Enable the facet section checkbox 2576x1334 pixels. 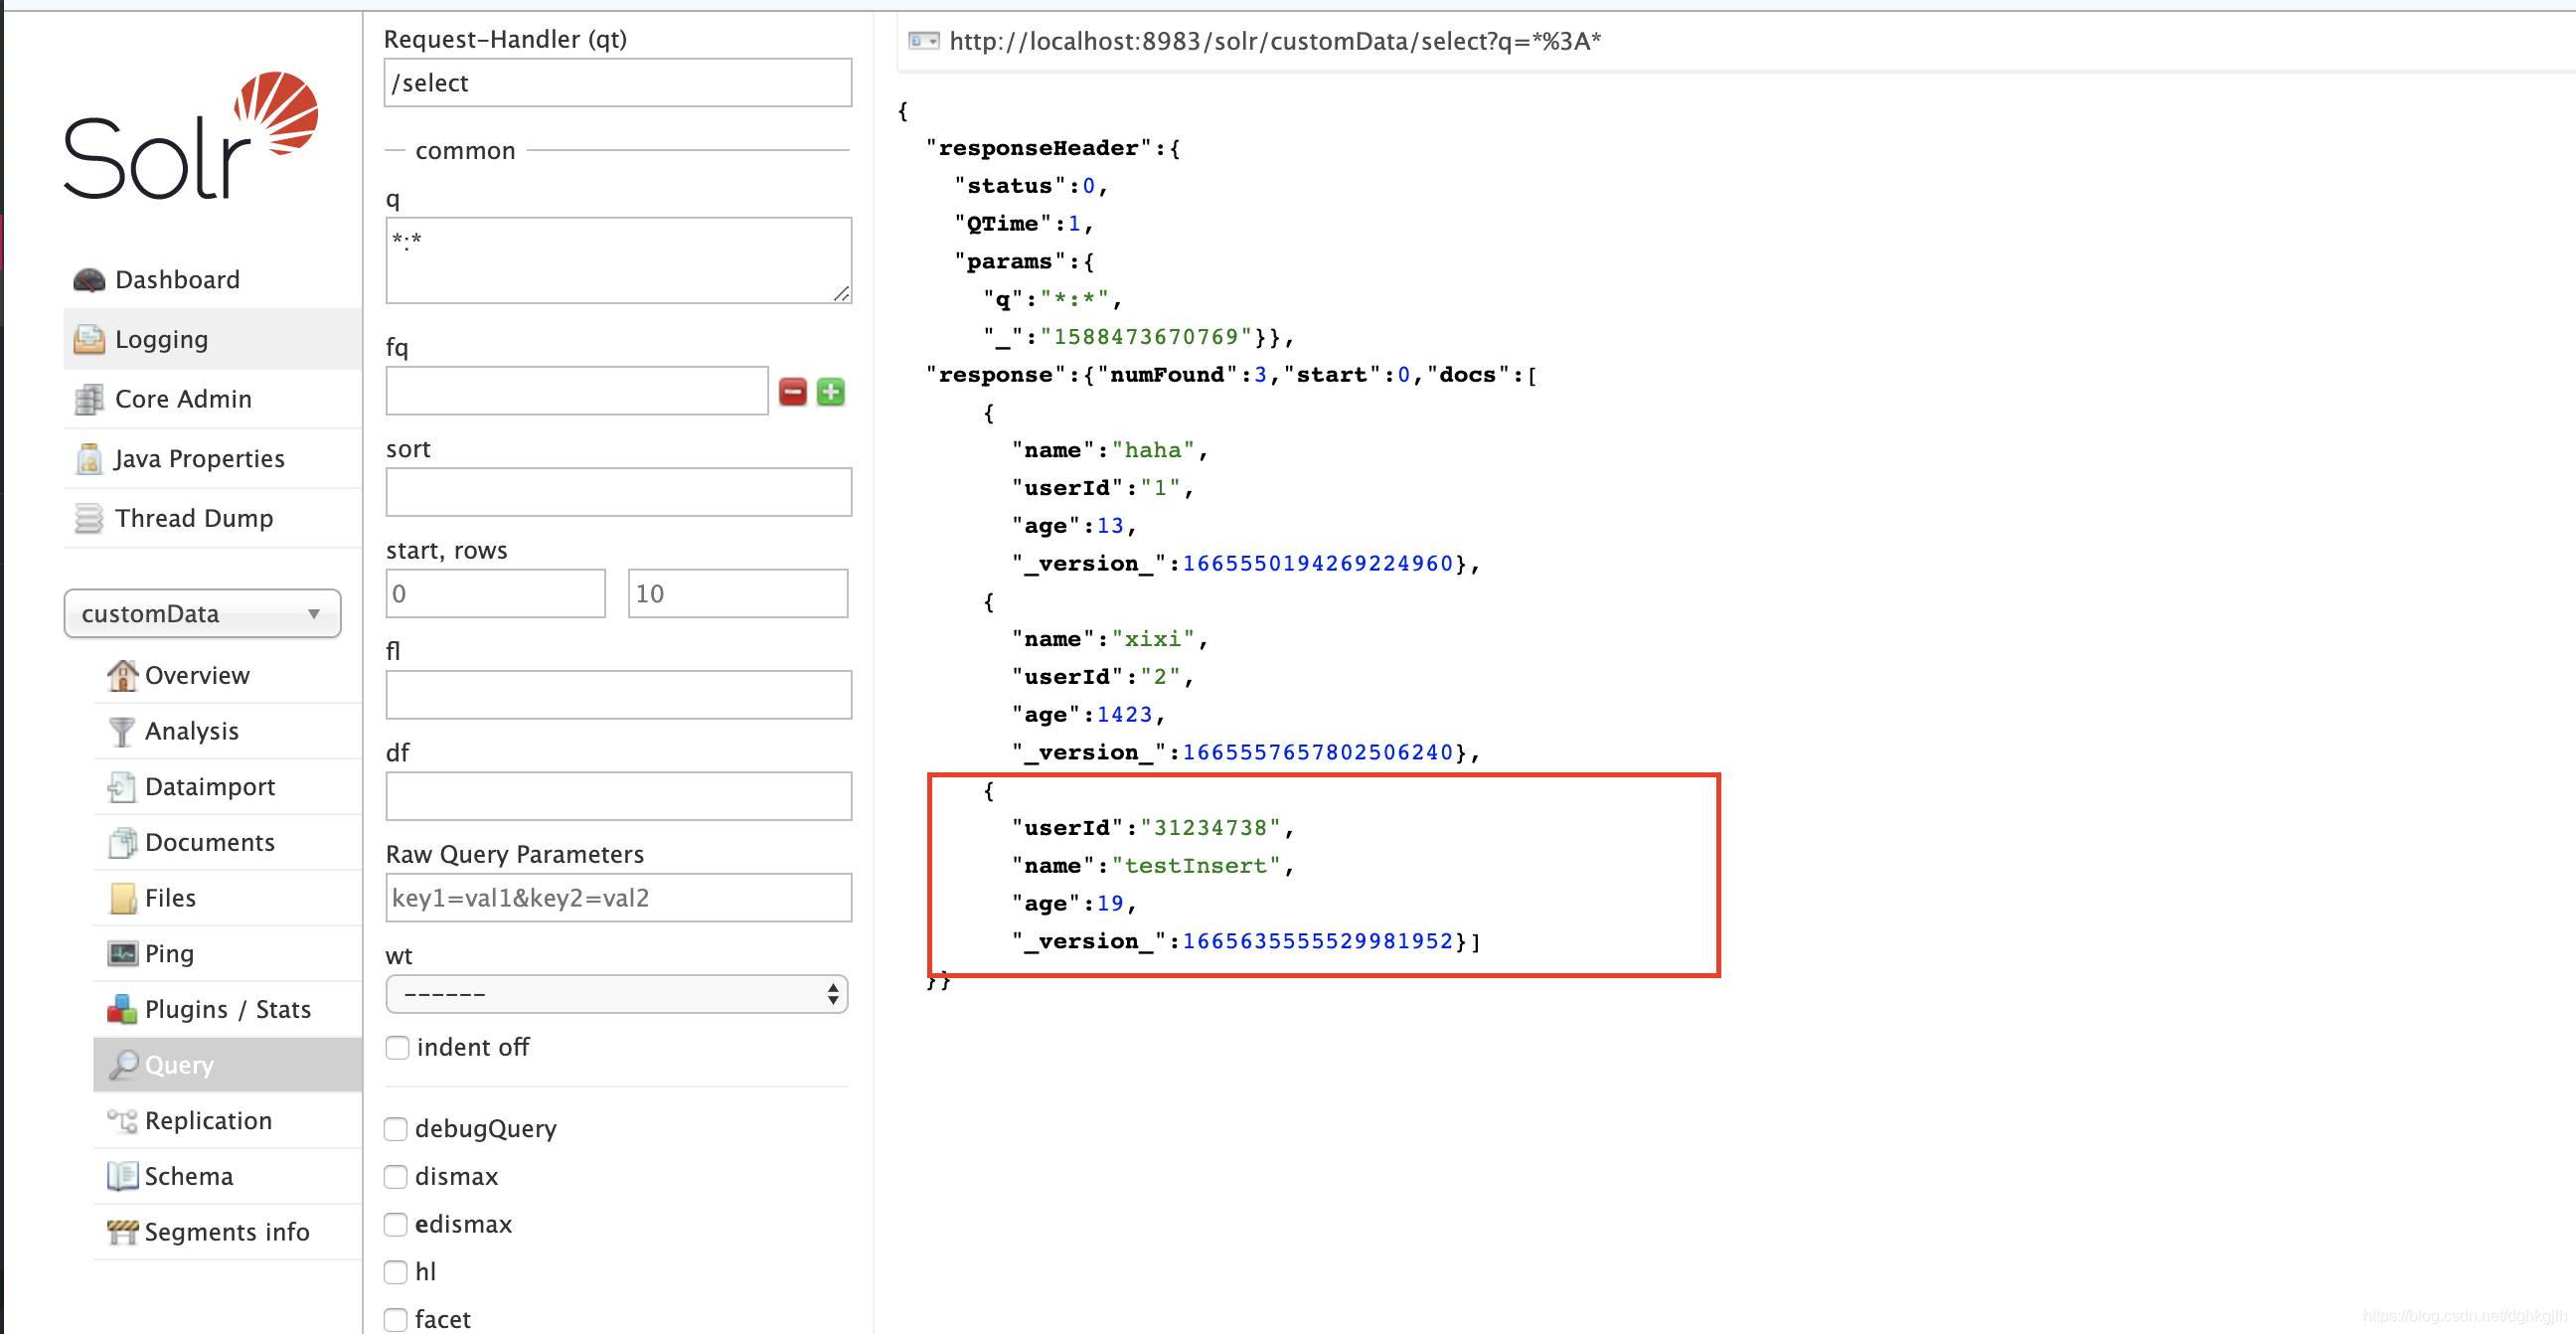coord(396,1319)
